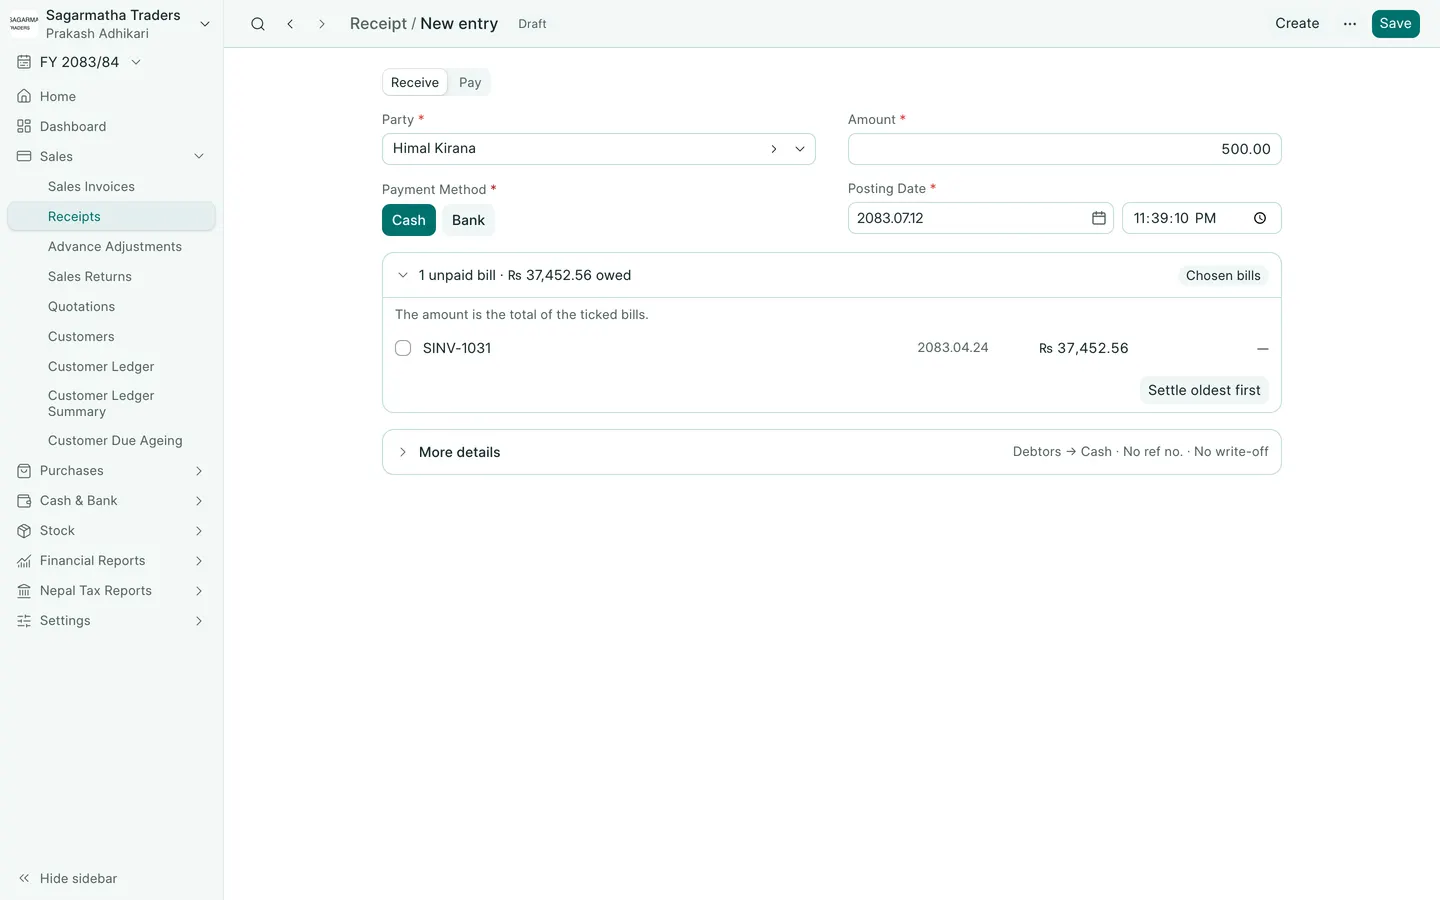This screenshot has width=1440, height=900.
Task: Select Cash payment method
Action: (x=409, y=220)
